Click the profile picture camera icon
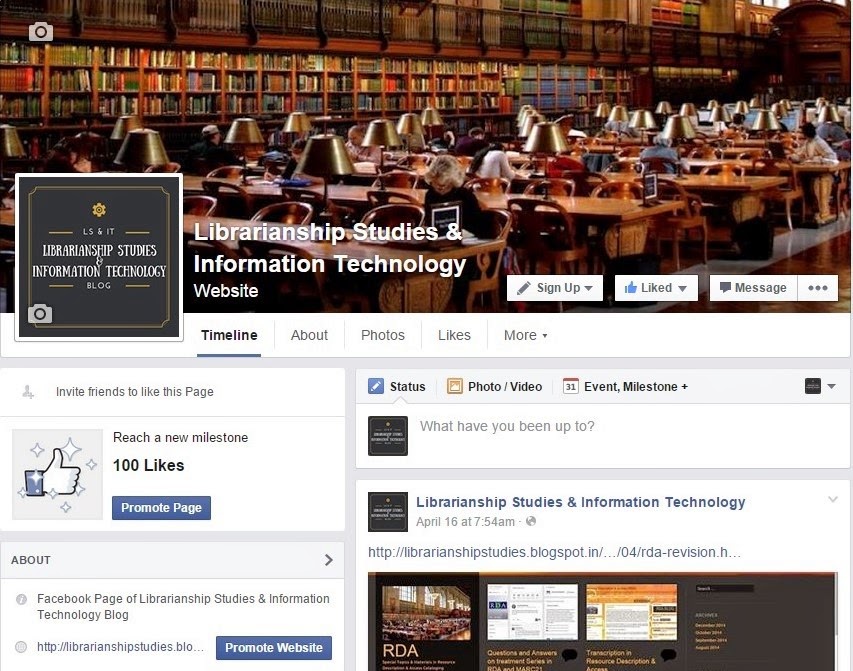853x671 pixels. click(x=40, y=314)
